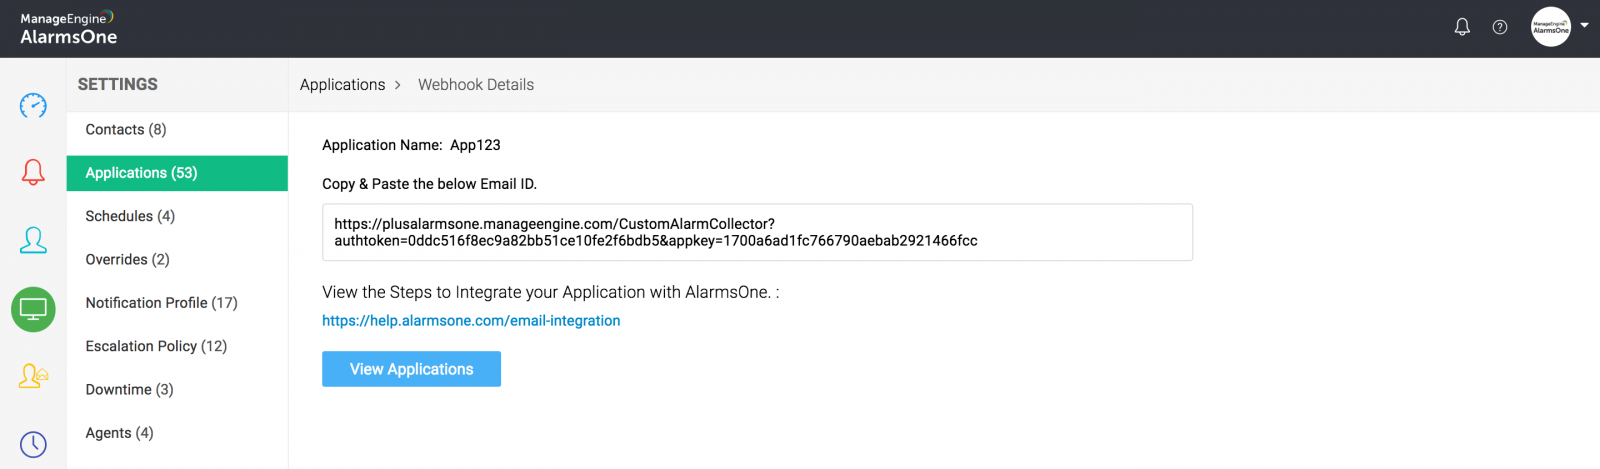The height and width of the screenshot is (469, 1600).
Task: Open the user profile sidebar icon
Action: tap(33, 240)
